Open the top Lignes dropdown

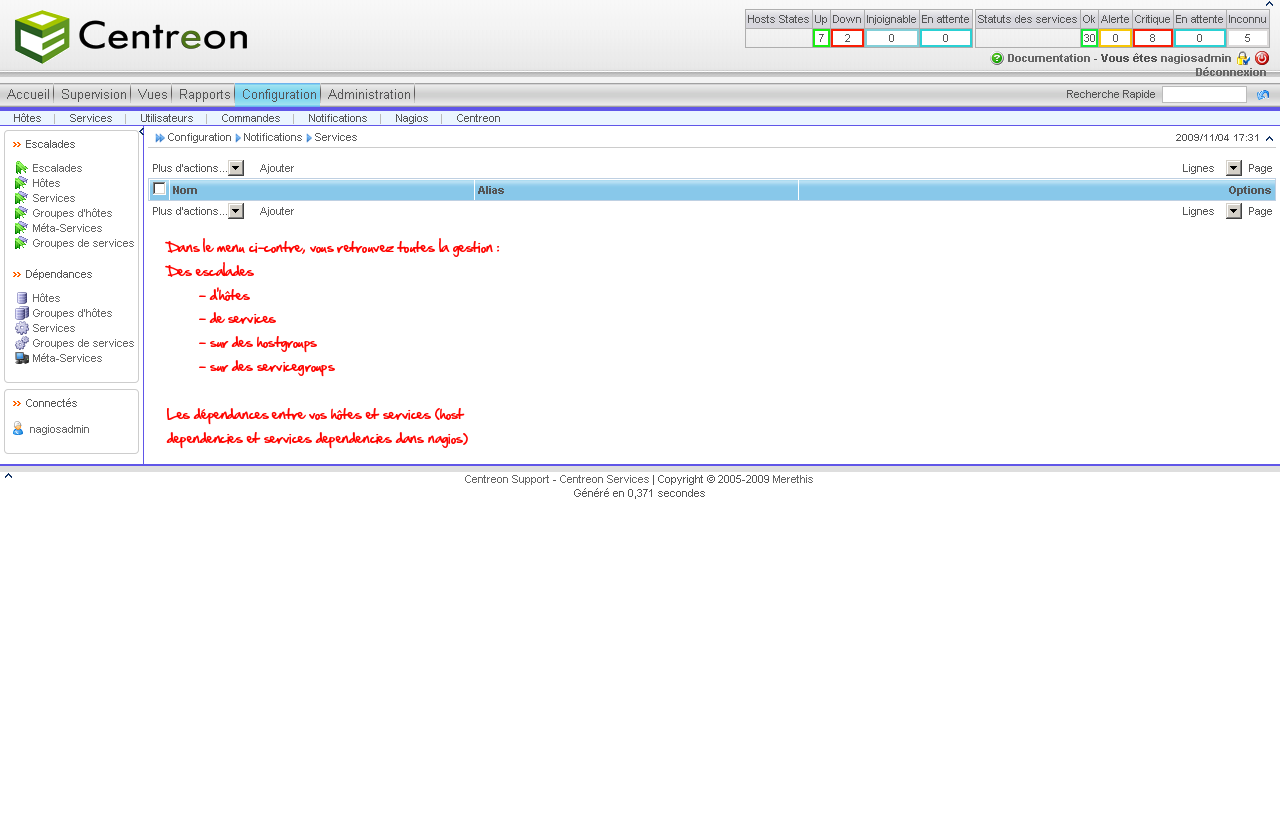coord(1233,168)
